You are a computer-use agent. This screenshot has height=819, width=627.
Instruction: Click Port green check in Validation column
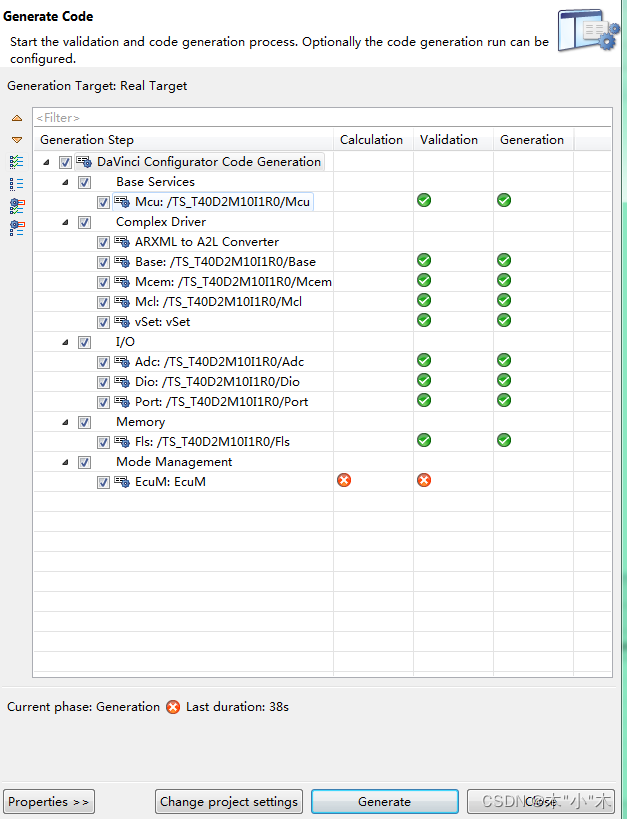(x=424, y=400)
